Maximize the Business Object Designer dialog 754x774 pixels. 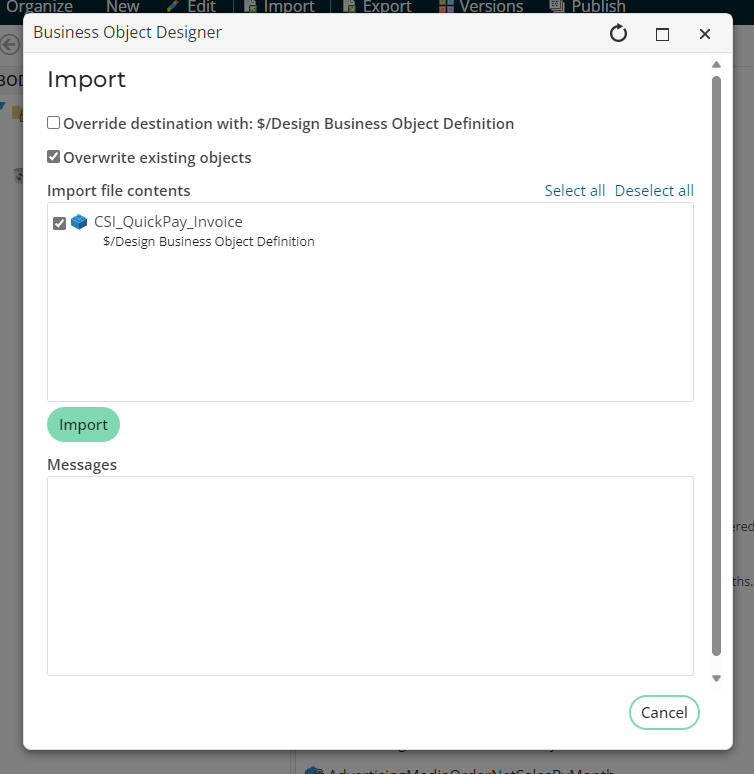point(662,34)
